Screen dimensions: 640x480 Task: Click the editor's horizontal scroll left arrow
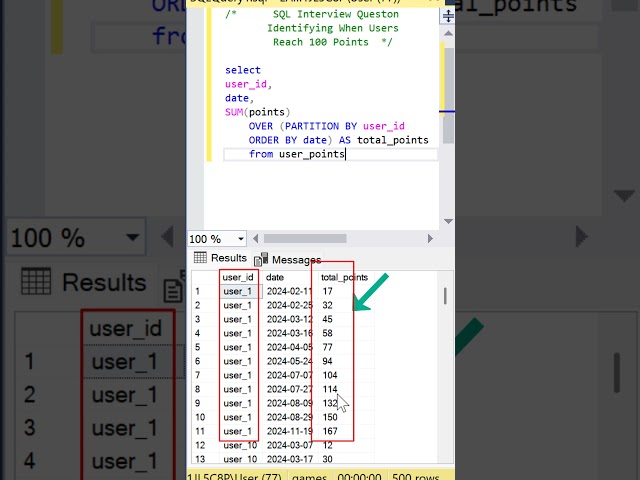256,239
